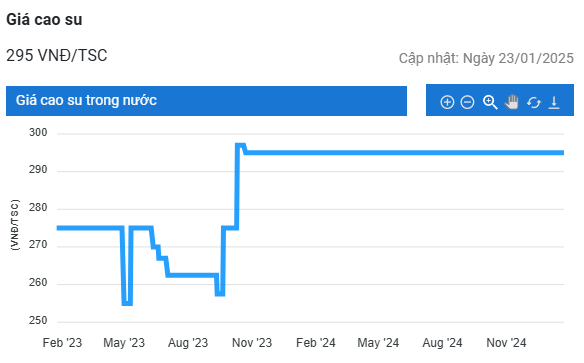Activate the hand panning tool
Image resolution: width=584 pixels, height=363 pixels.
(512, 102)
